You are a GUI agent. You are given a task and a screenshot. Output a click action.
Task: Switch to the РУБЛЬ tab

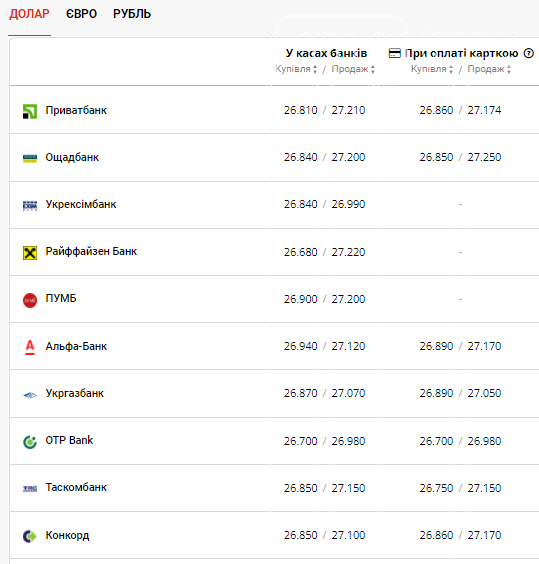coord(132,14)
